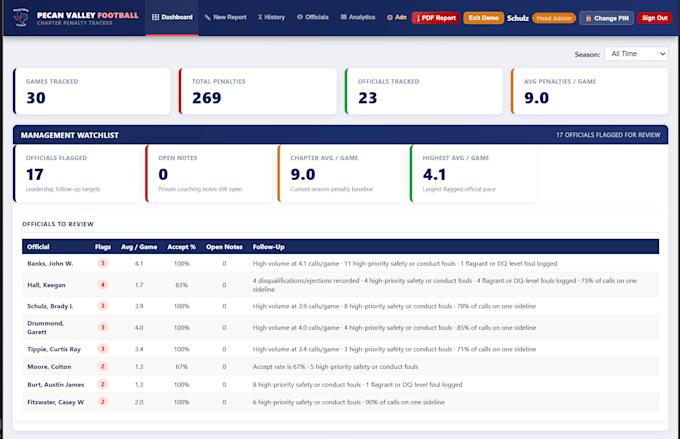Open the Analytics tab

[x=358, y=17]
